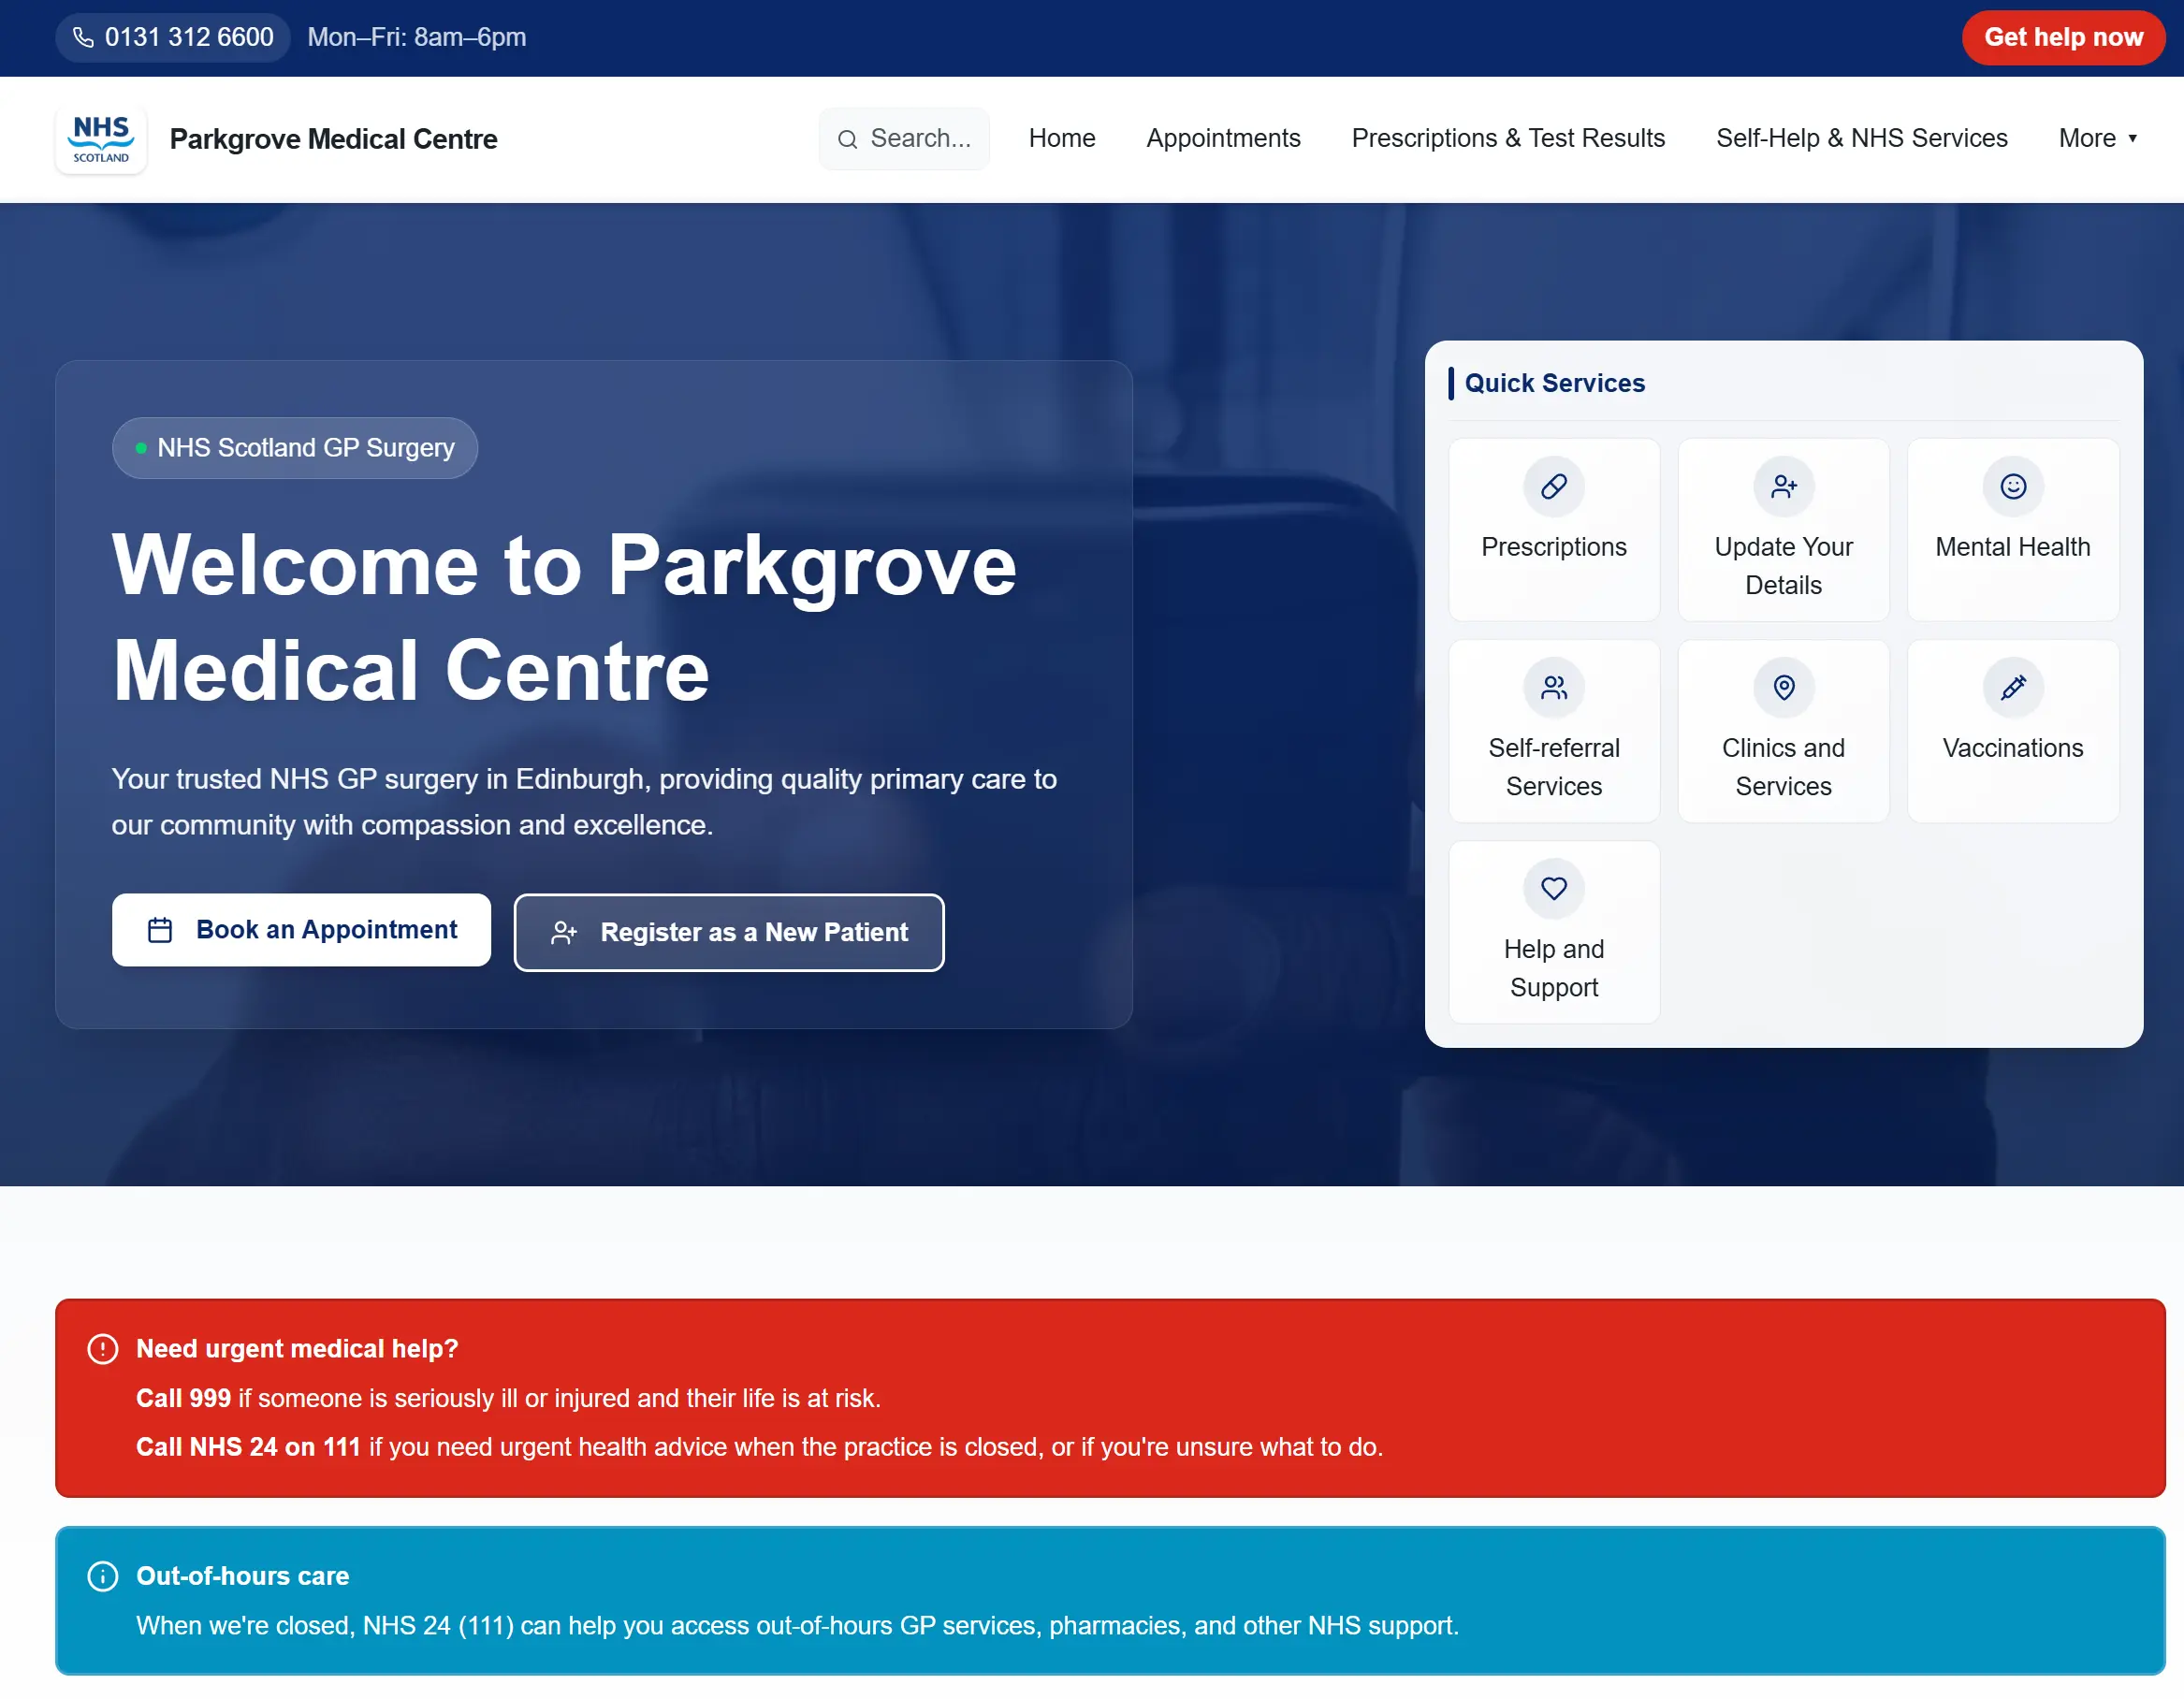This screenshot has width=2184, height=1699.
Task: Click the NHS Scotland logo
Action: tap(101, 139)
